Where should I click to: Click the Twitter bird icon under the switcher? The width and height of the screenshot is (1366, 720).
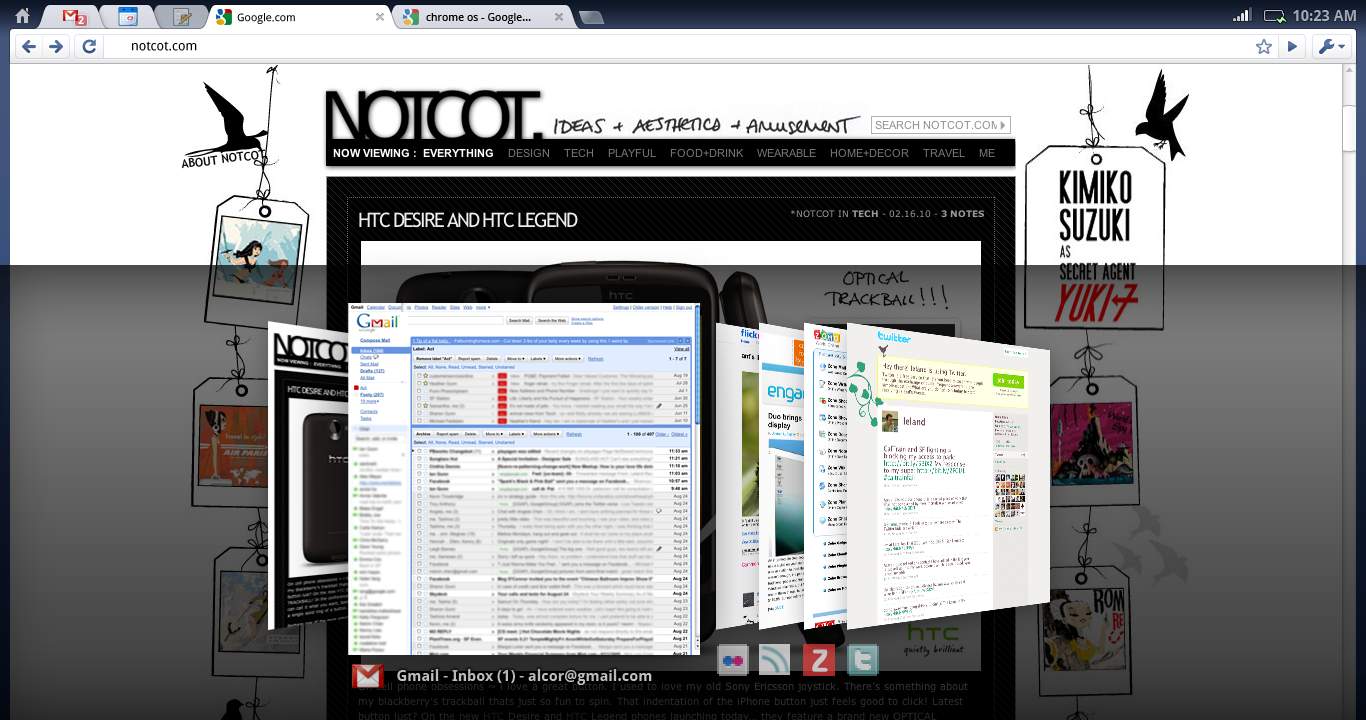point(862,660)
